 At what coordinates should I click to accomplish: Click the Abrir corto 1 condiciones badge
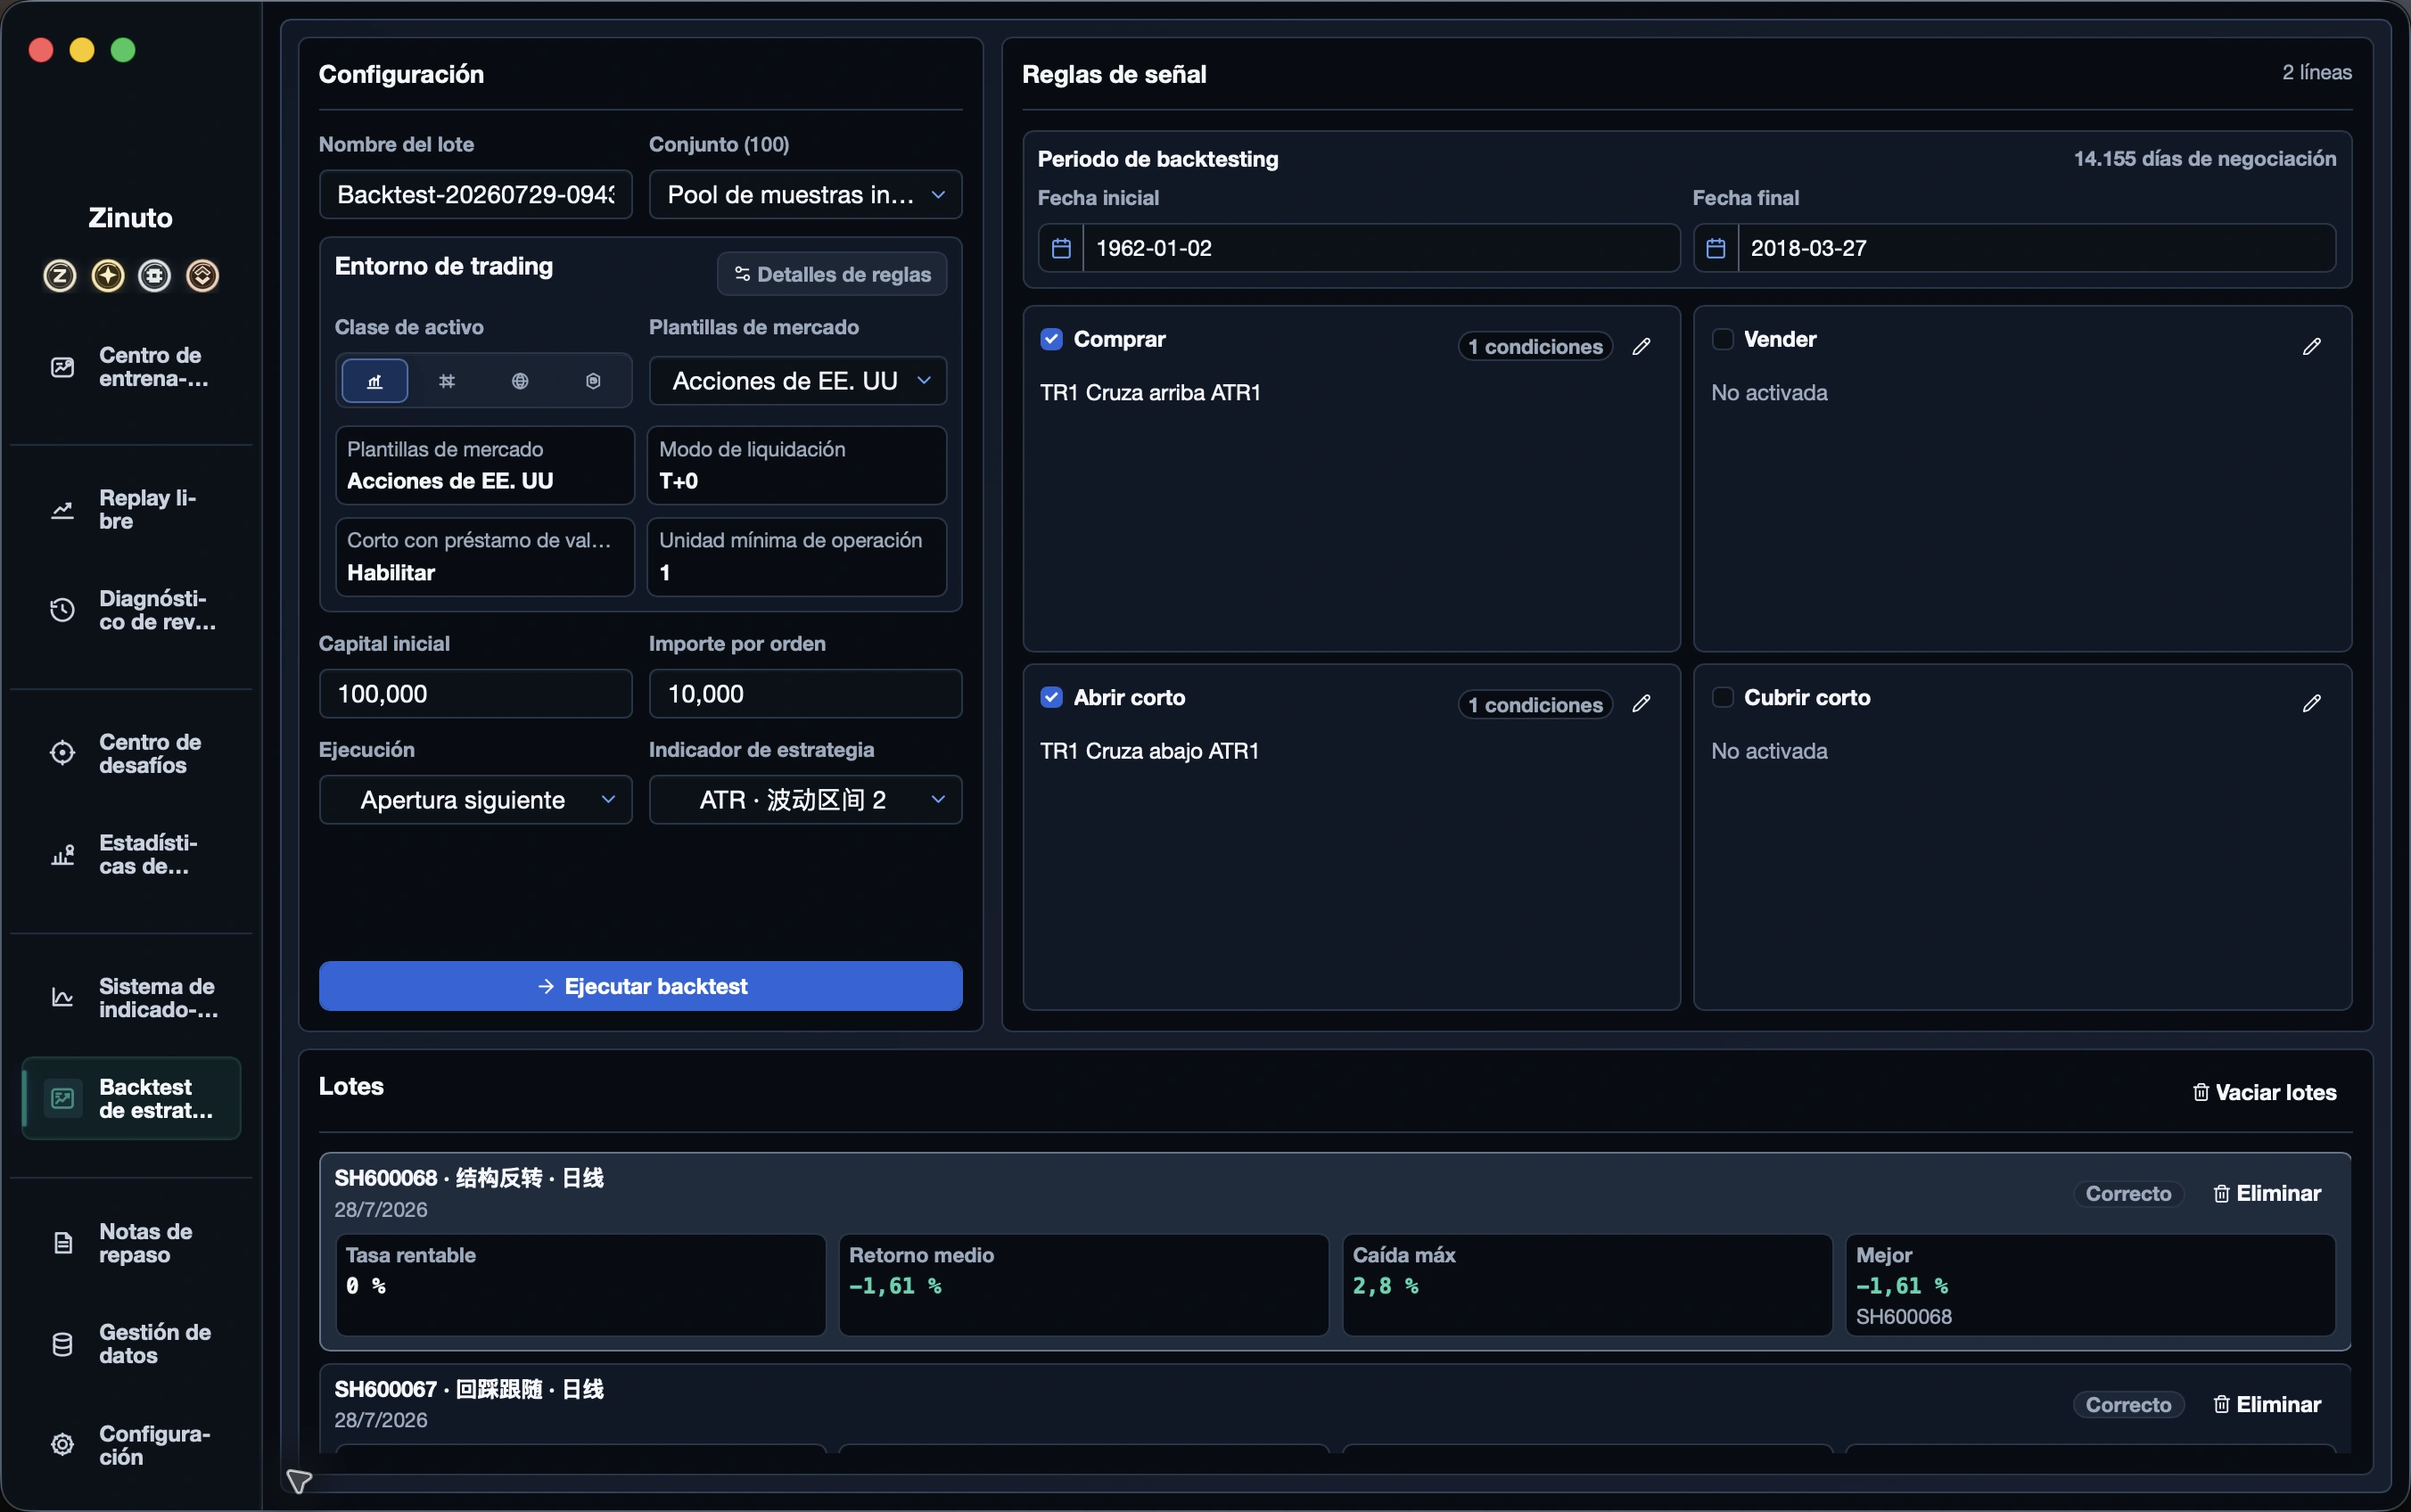point(1535,704)
